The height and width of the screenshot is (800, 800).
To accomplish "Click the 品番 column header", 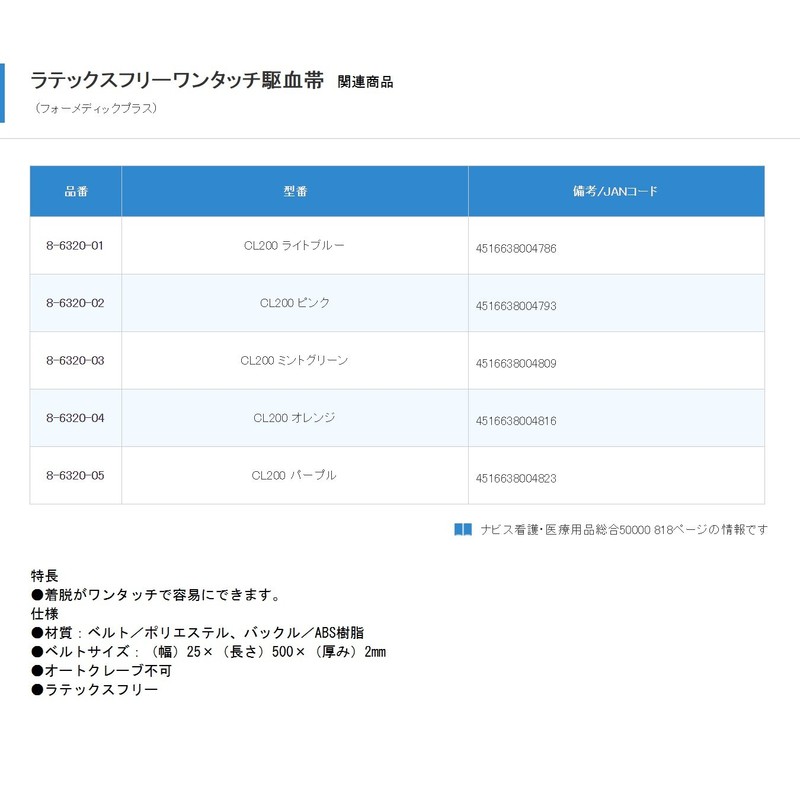I will (76, 191).
